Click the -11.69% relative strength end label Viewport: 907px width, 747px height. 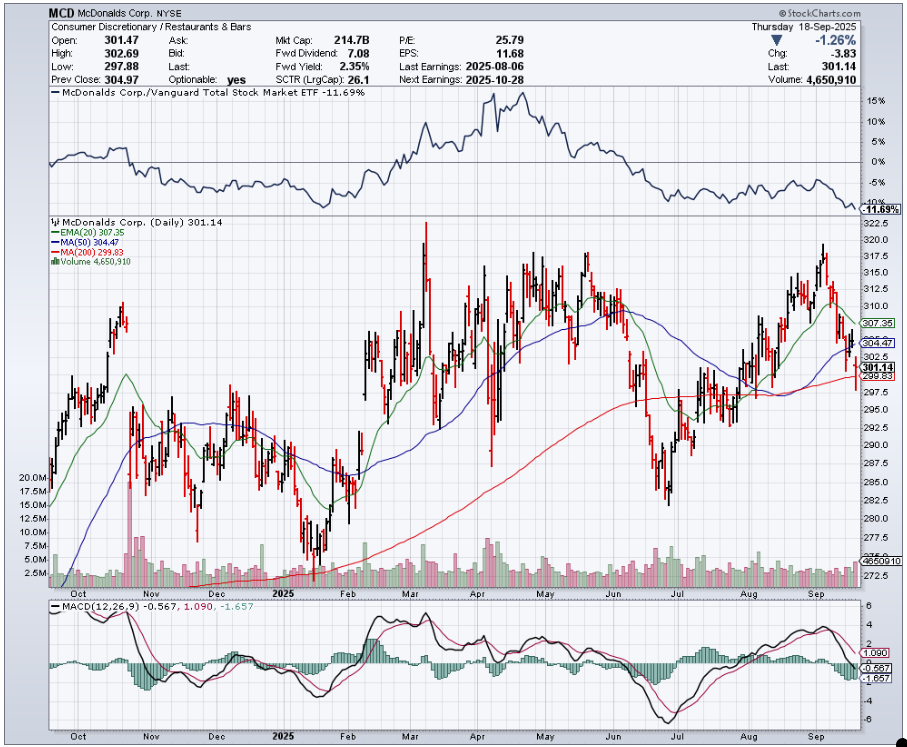[x=880, y=209]
